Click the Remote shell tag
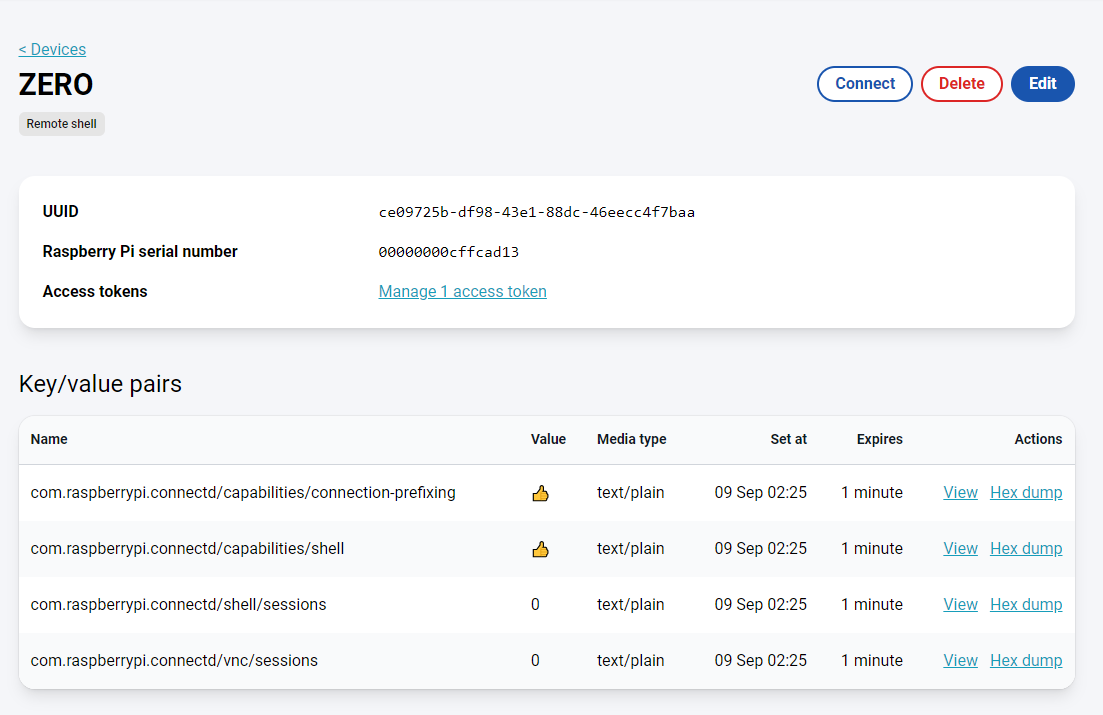The height and width of the screenshot is (715, 1103). [62, 124]
